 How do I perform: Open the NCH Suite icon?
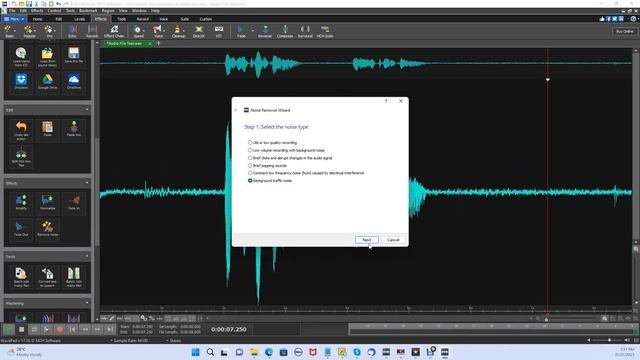(x=325, y=31)
